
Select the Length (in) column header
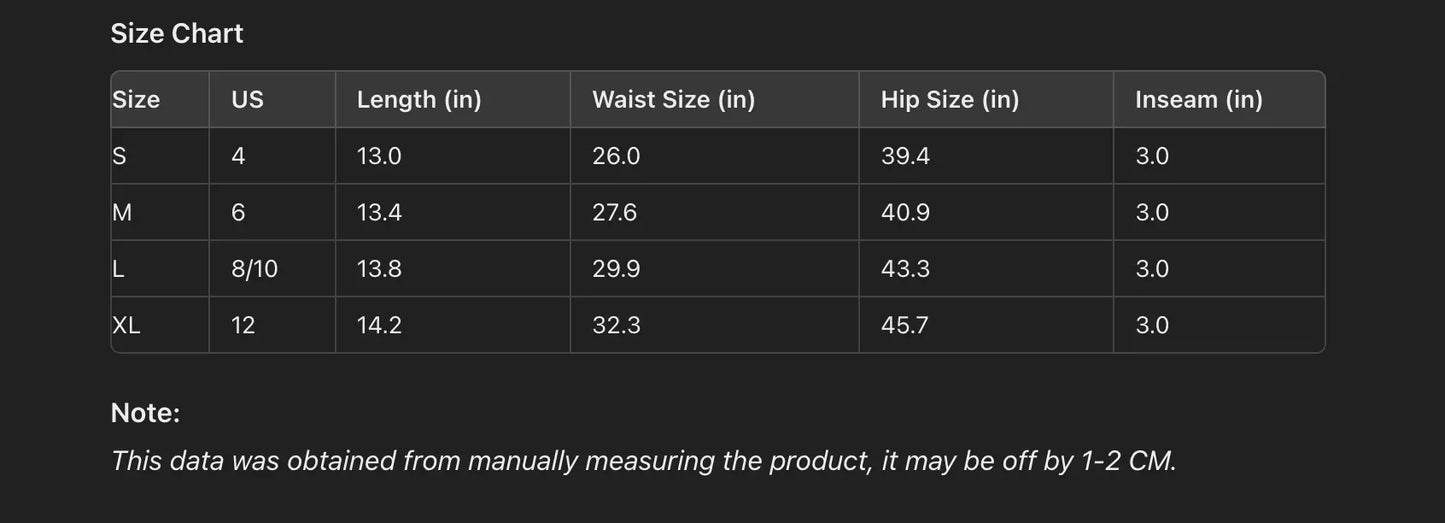tap(419, 100)
